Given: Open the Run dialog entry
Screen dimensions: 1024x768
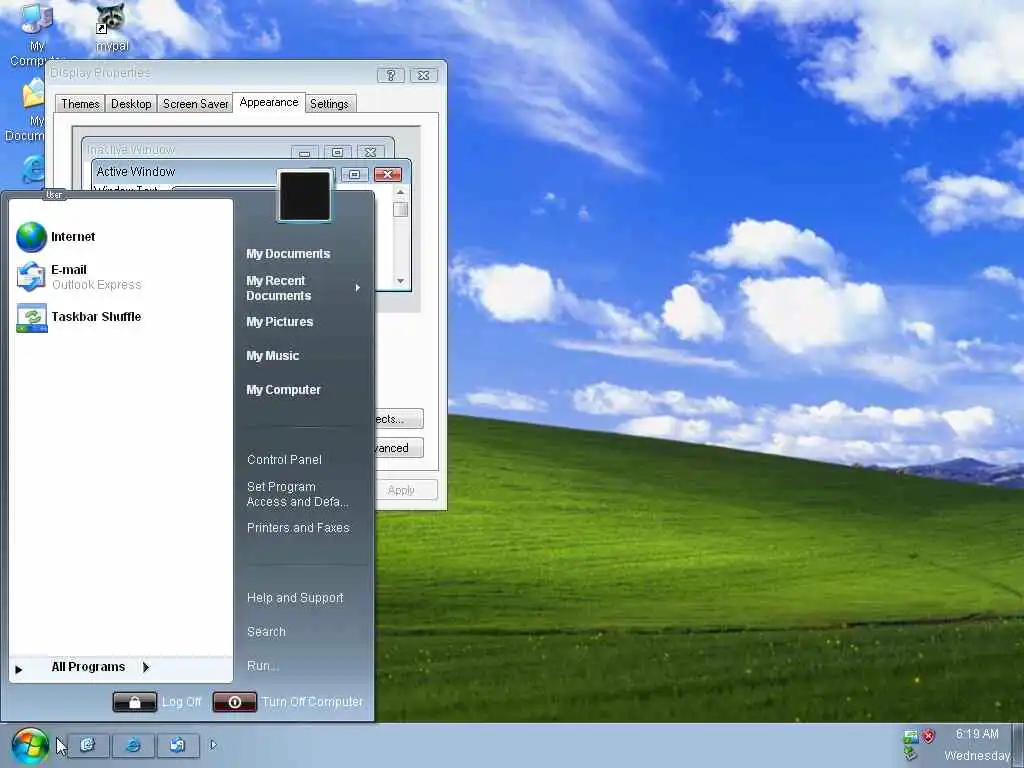Looking at the screenshot, I should 263,665.
